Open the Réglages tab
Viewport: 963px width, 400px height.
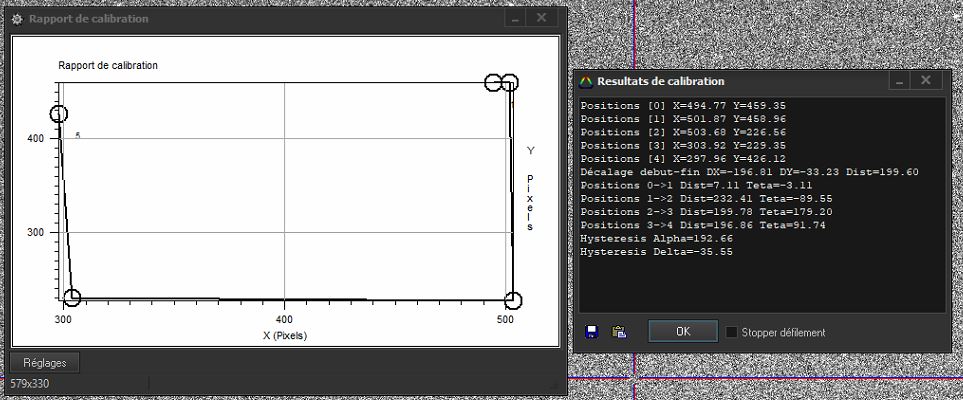pyautogui.click(x=44, y=363)
